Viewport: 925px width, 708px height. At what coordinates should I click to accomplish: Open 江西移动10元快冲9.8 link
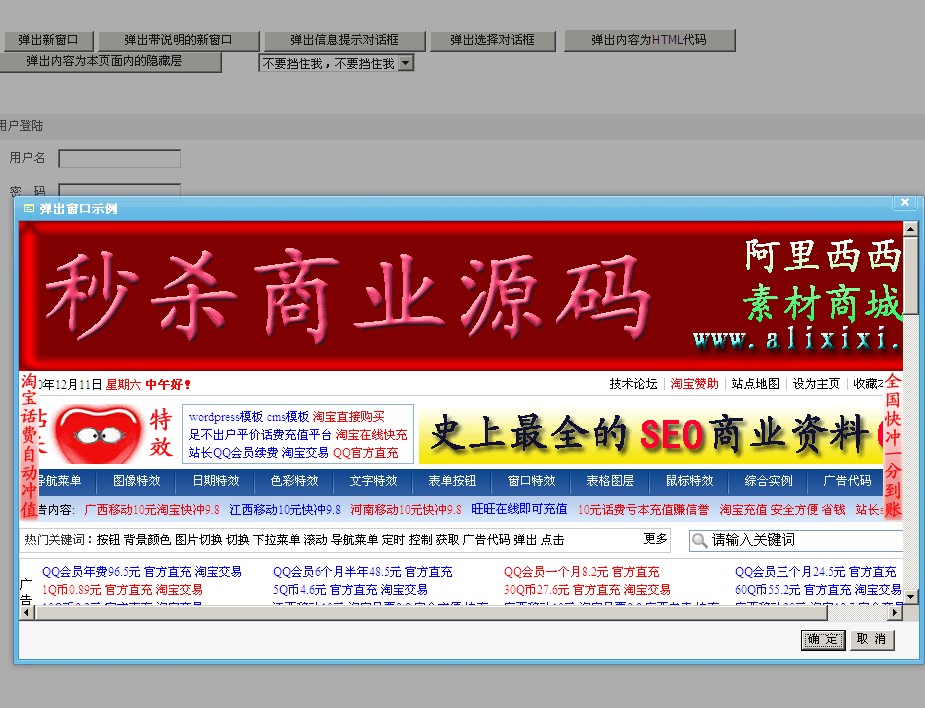[x=285, y=510]
